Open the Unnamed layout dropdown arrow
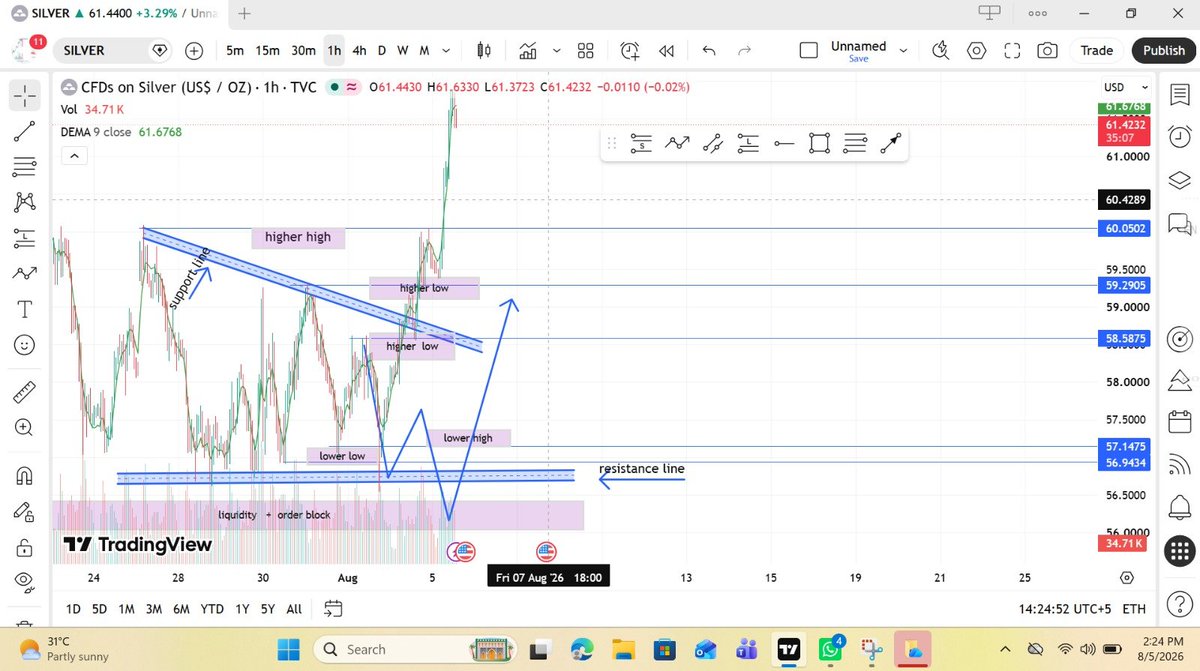The image size is (1200, 671). point(903,50)
